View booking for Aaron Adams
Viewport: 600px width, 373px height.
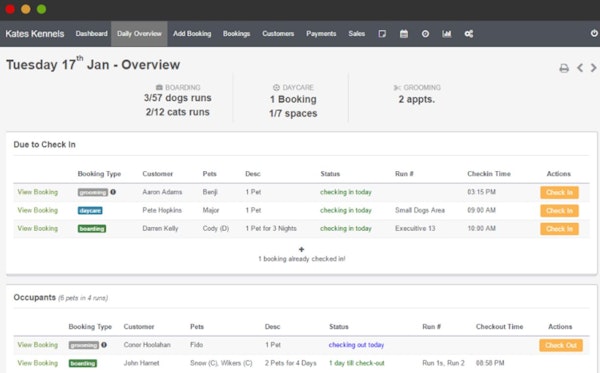(38, 192)
